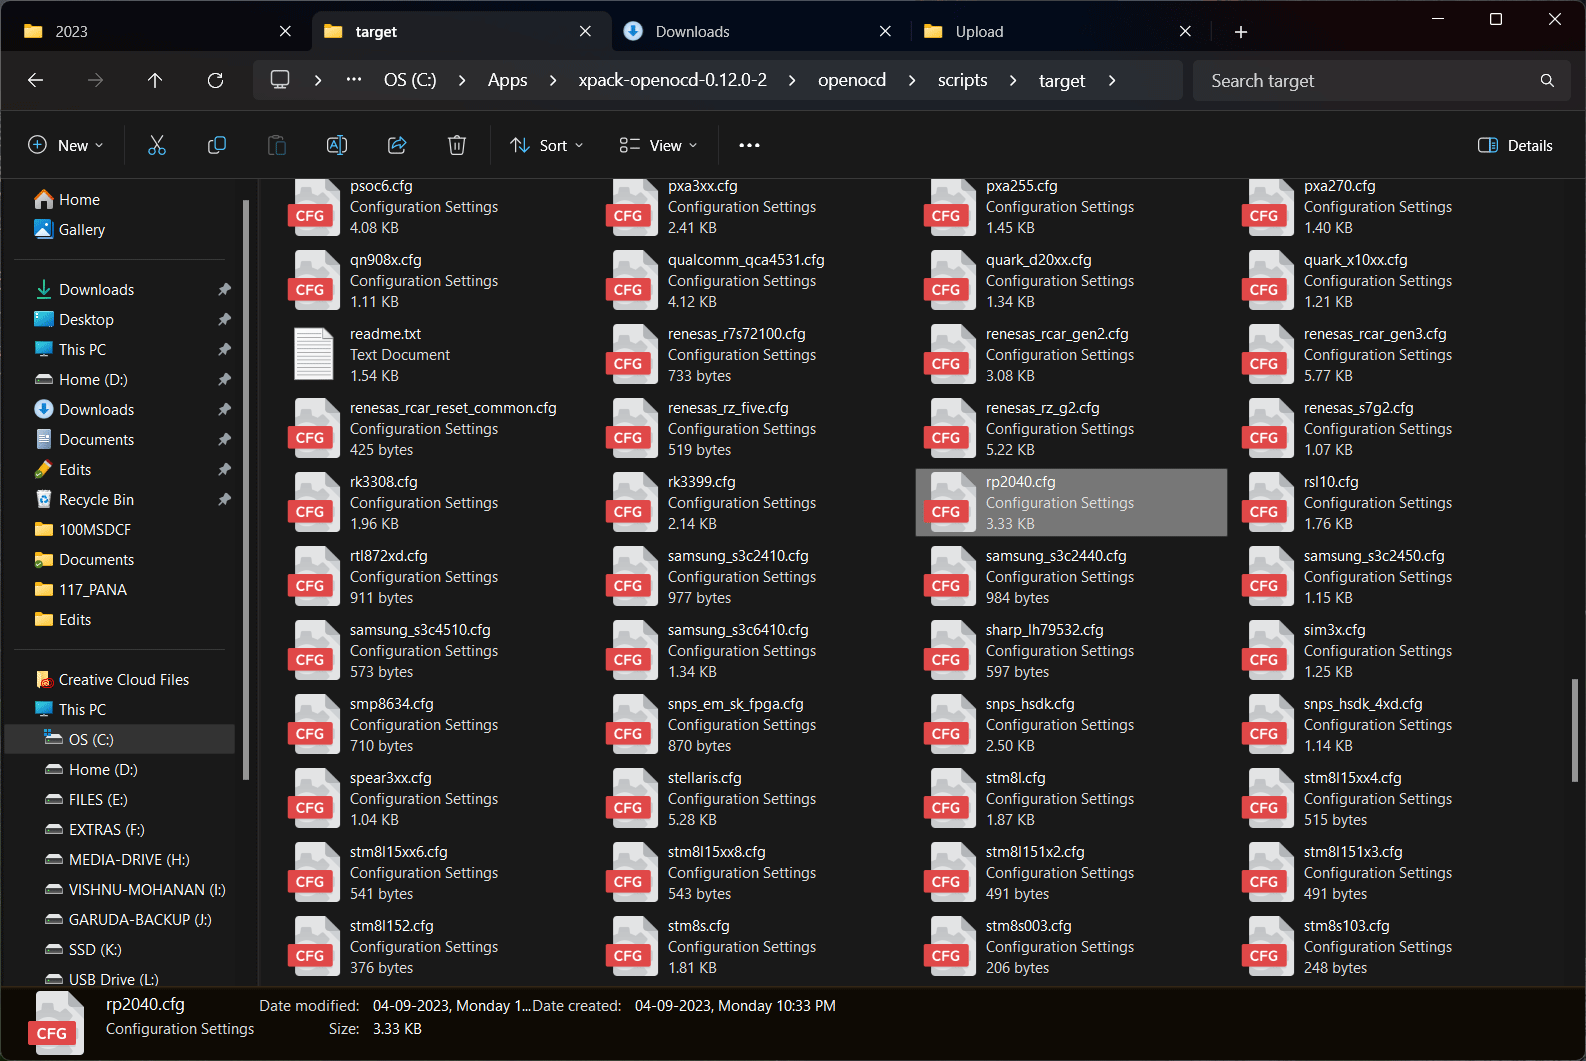Click the Share icon in toolbar
The height and width of the screenshot is (1061, 1586).
pos(397,145)
